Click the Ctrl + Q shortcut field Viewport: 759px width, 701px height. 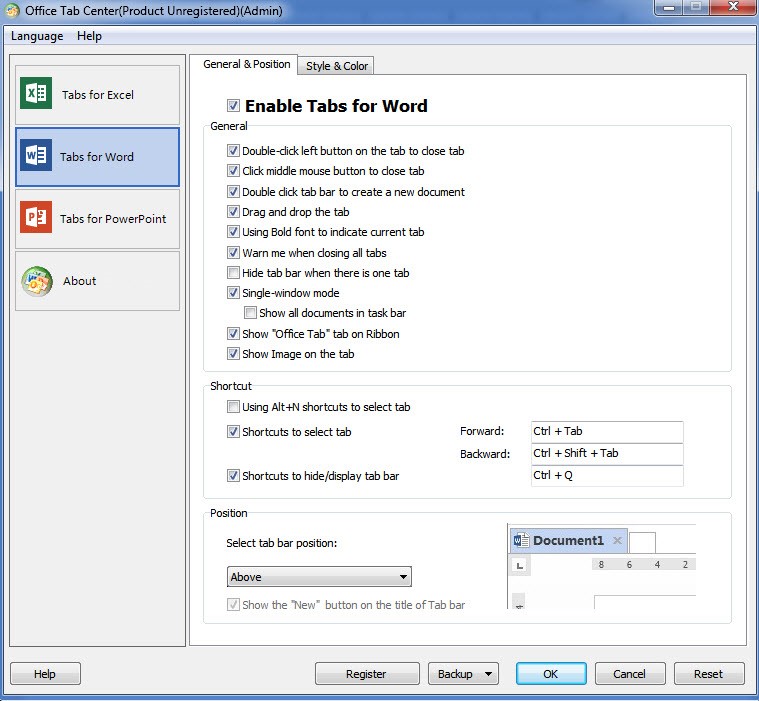pyautogui.click(x=607, y=475)
